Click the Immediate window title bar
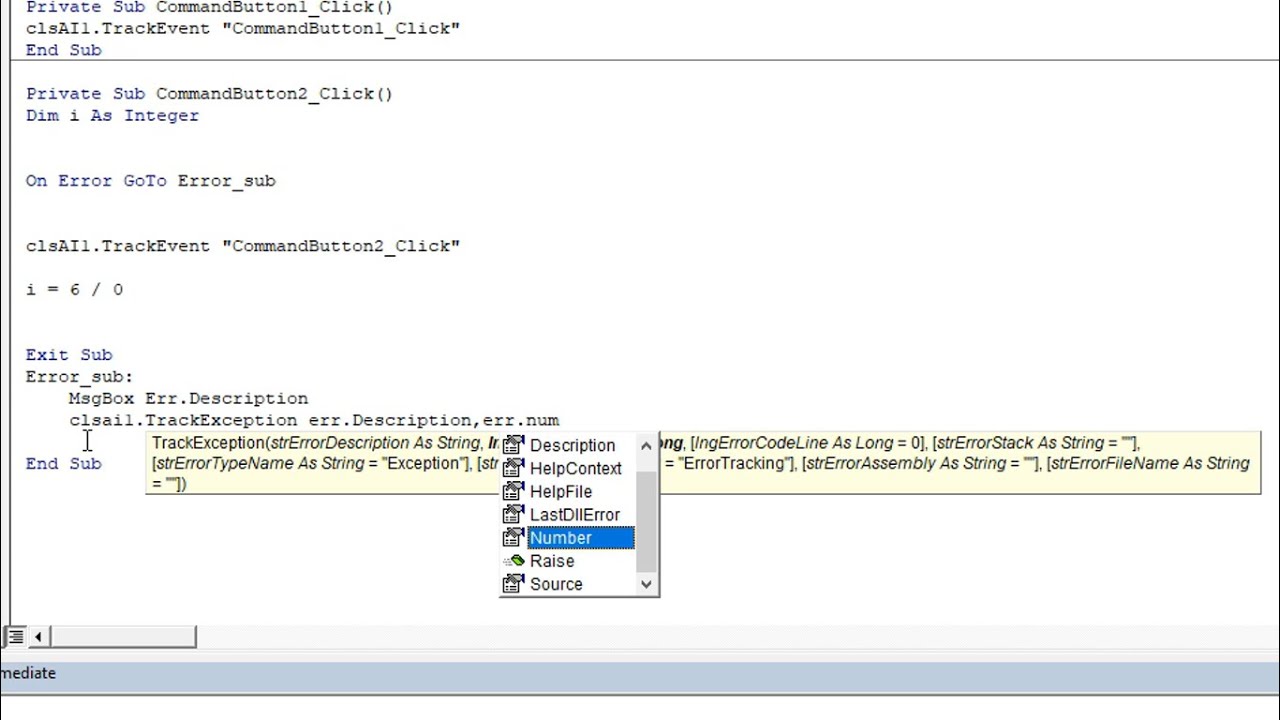This screenshot has width=1280, height=720. click(x=640, y=674)
